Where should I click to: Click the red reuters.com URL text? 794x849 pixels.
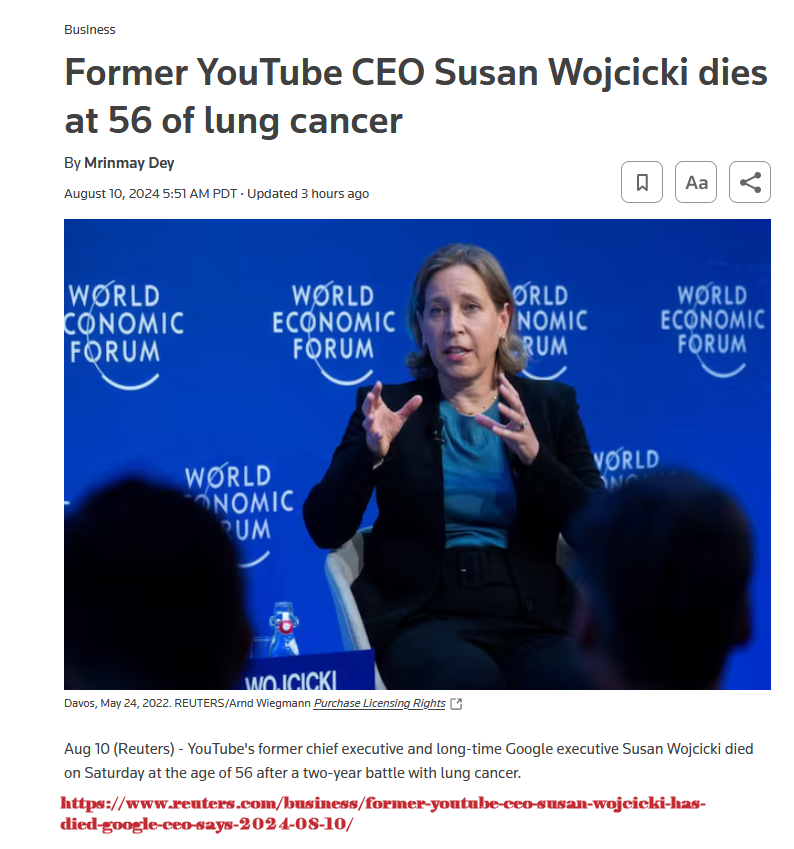(x=382, y=813)
